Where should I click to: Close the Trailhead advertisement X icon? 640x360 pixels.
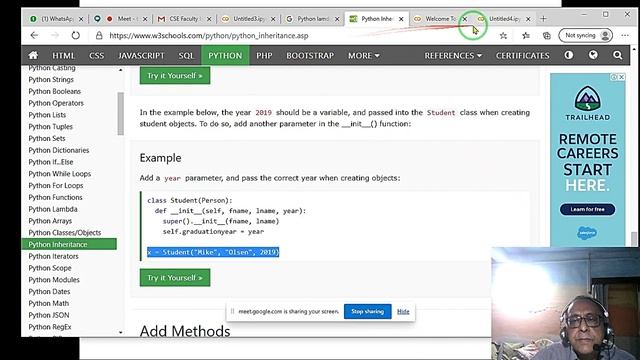622,77
